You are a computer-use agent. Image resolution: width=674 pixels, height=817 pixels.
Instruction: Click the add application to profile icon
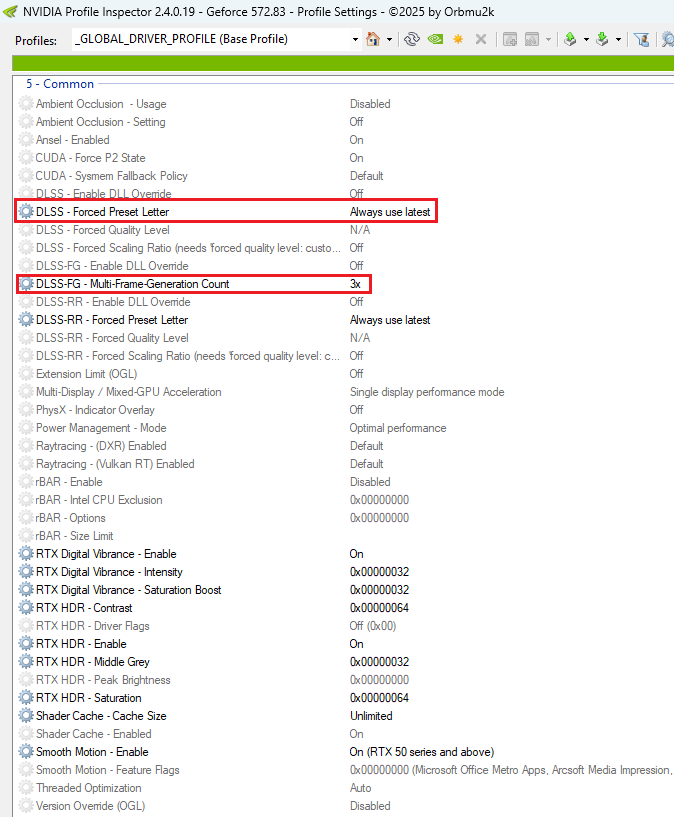point(510,39)
